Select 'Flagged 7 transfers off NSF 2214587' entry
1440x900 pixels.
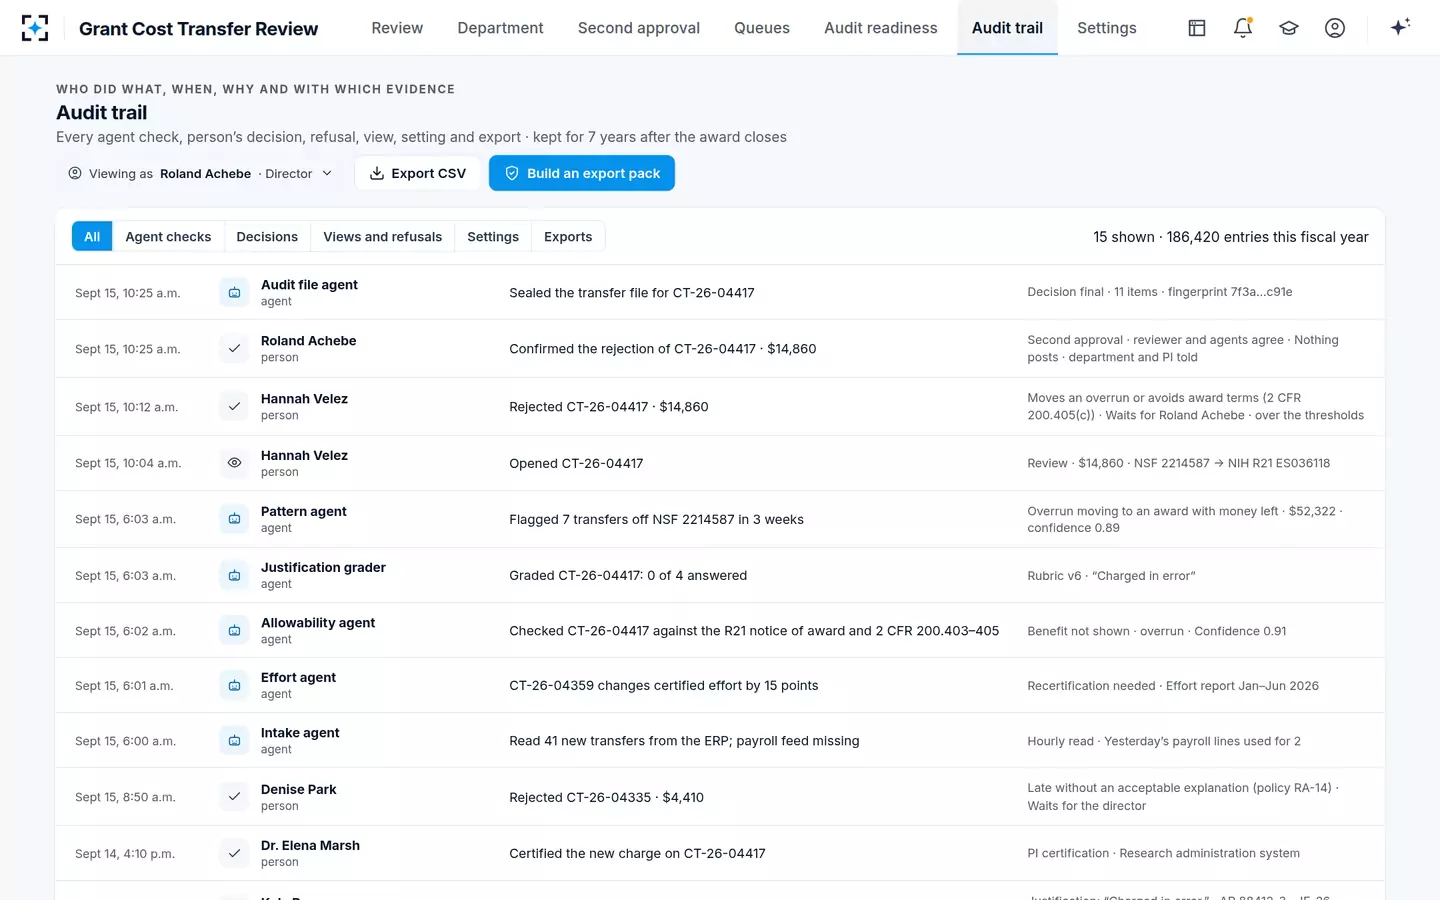(x=720, y=519)
